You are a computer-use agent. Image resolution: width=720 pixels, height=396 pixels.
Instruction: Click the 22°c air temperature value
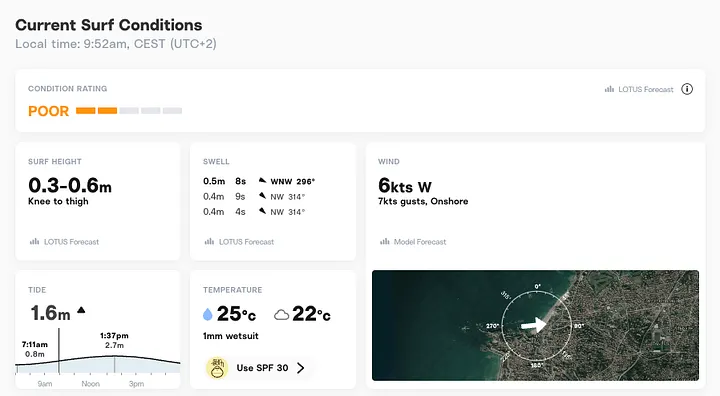(311, 314)
